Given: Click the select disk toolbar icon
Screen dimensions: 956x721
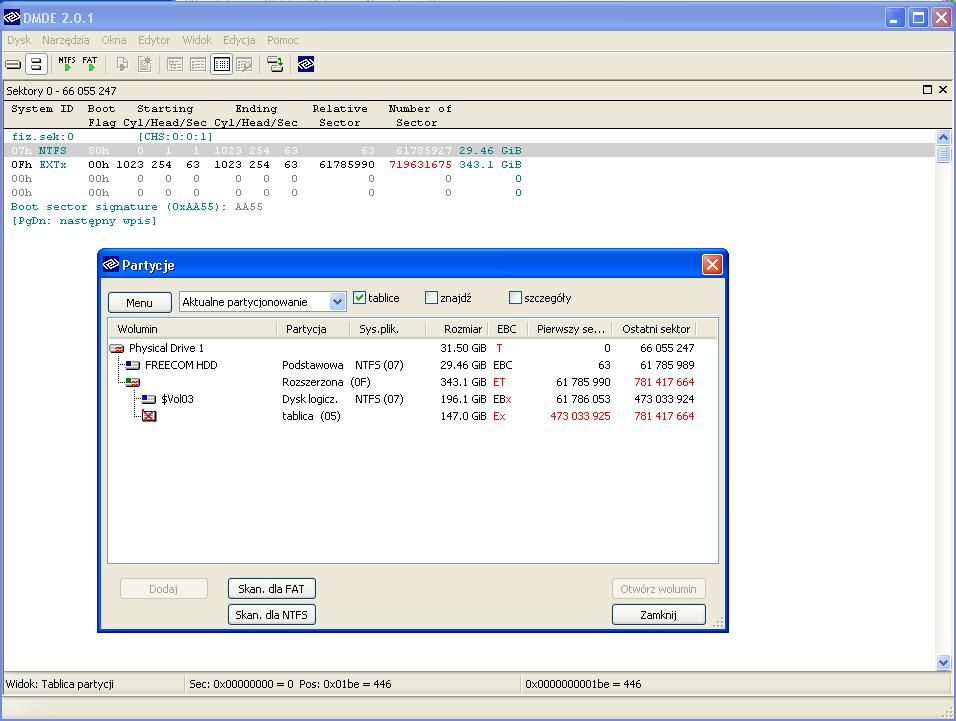Looking at the screenshot, I should (13, 64).
